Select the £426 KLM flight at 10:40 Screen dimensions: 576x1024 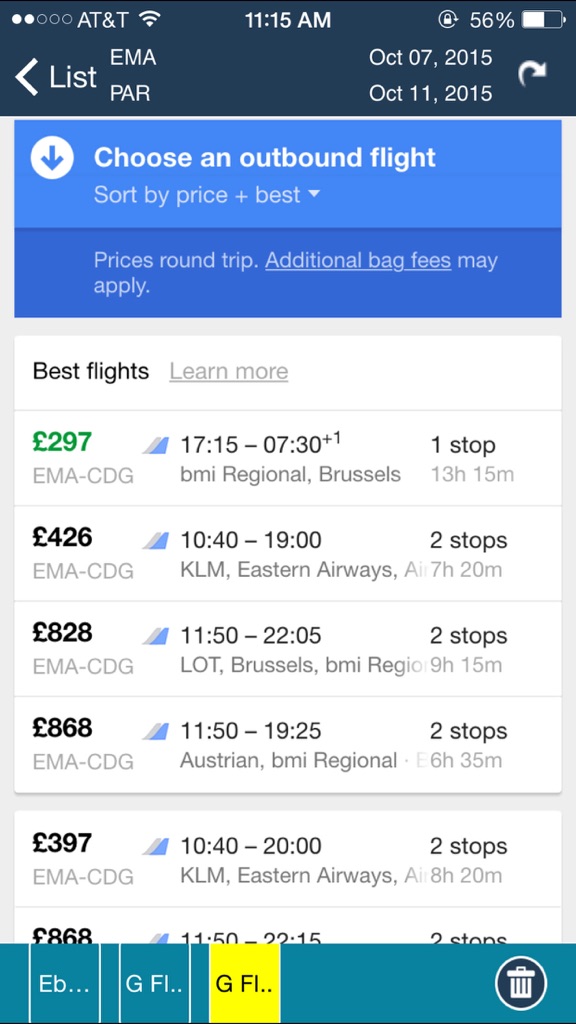coord(288,554)
